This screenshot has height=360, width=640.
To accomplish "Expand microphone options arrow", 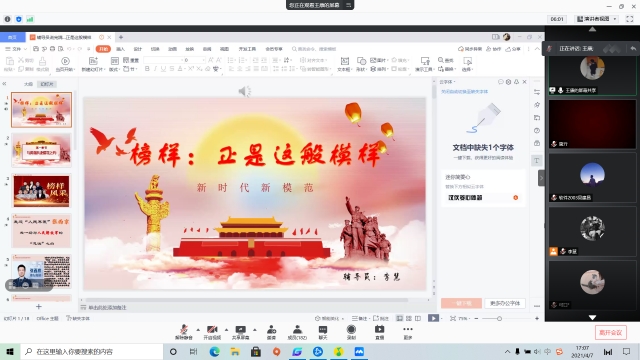I will (198, 329).
